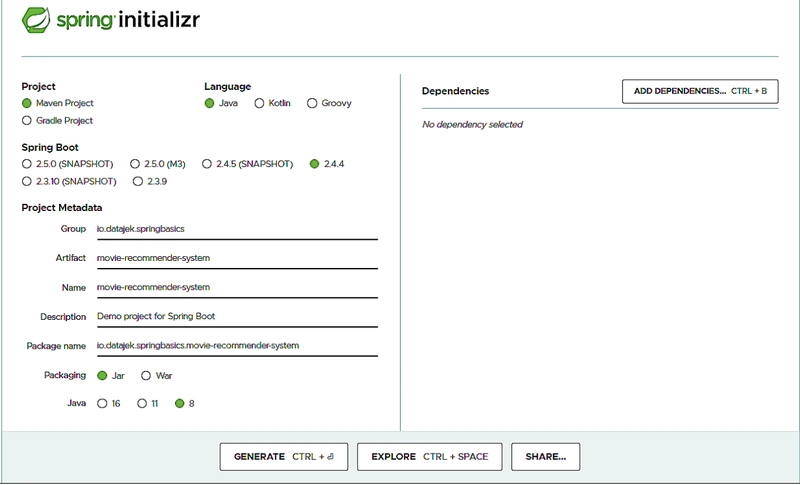Select Gradle Project option
Viewport: 800px width, 485px height.
pos(27,121)
